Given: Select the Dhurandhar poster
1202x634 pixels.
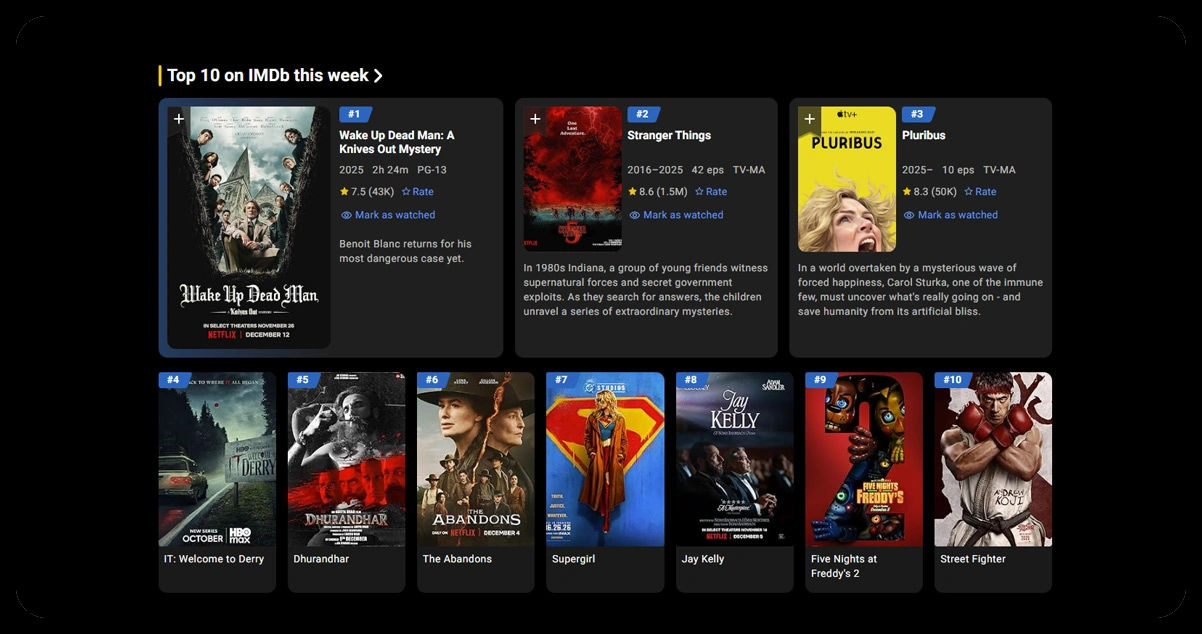Looking at the screenshot, I should pyautogui.click(x=346, y=460).
